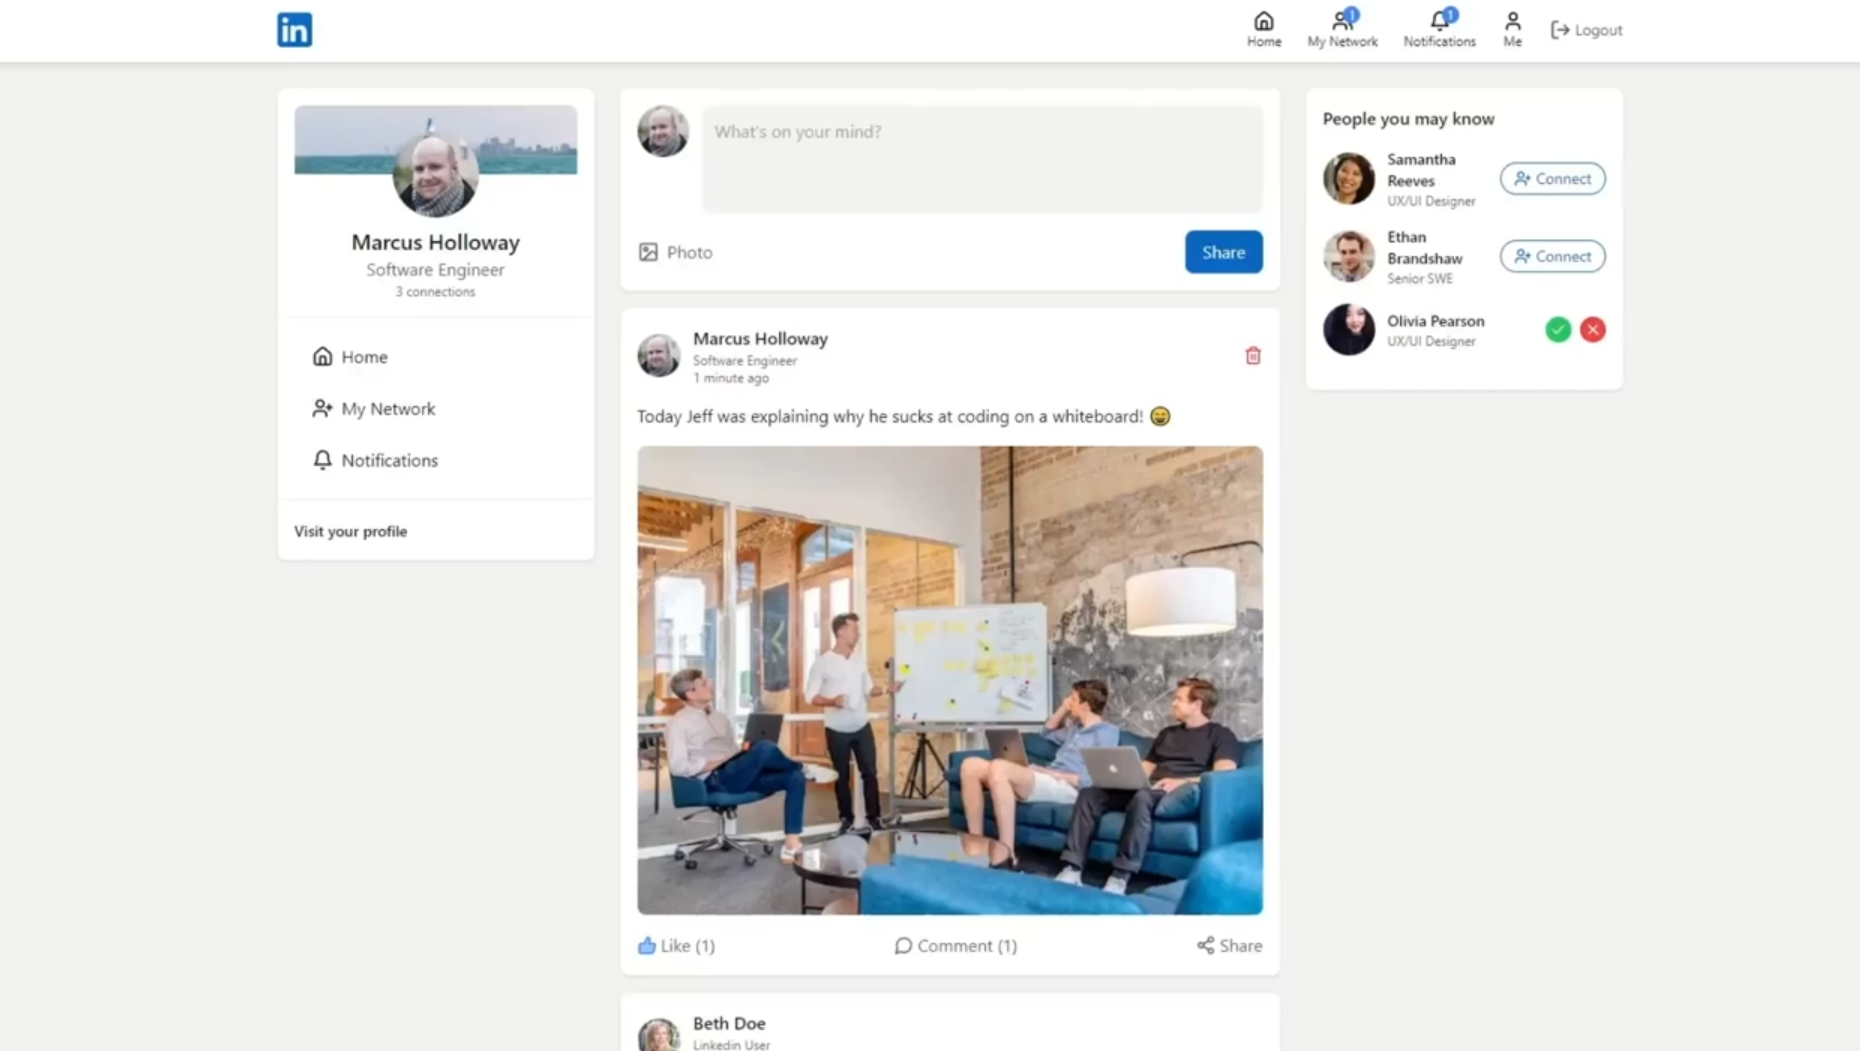The height and width of the screenshot is (1051, 1860).
Task: Add a Photo to the new post
Action: point(676,252)
